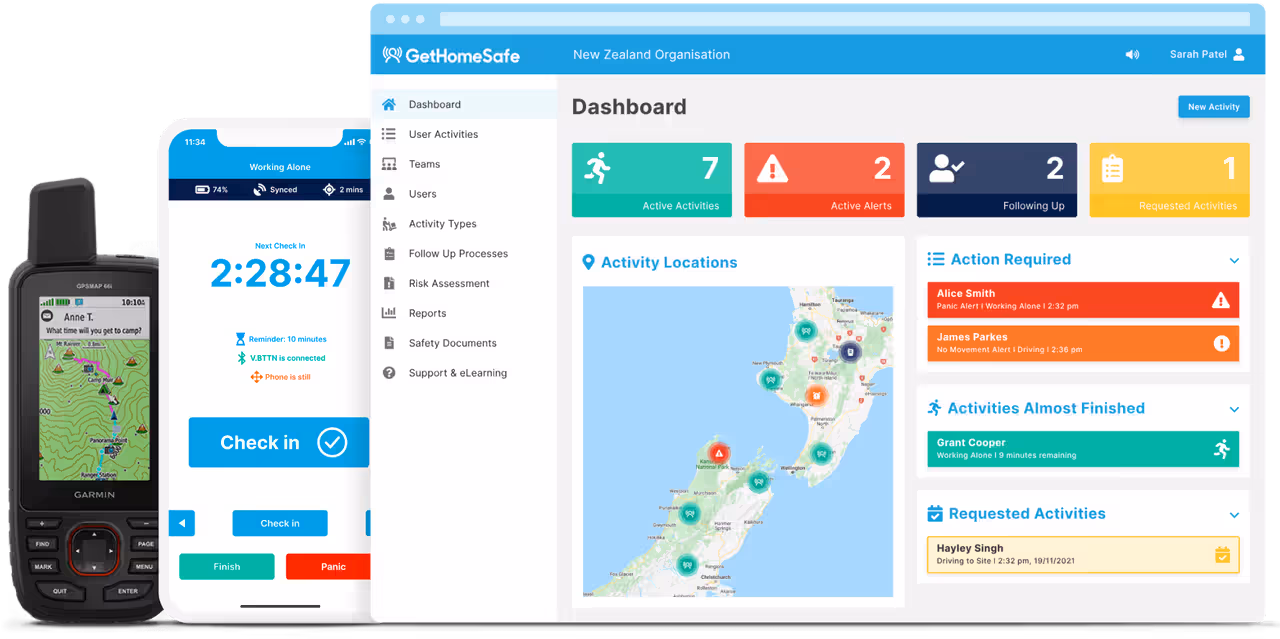The image size is (1280, 639).
Task: Tap the large Check in button
Action: tap(278, 443)
